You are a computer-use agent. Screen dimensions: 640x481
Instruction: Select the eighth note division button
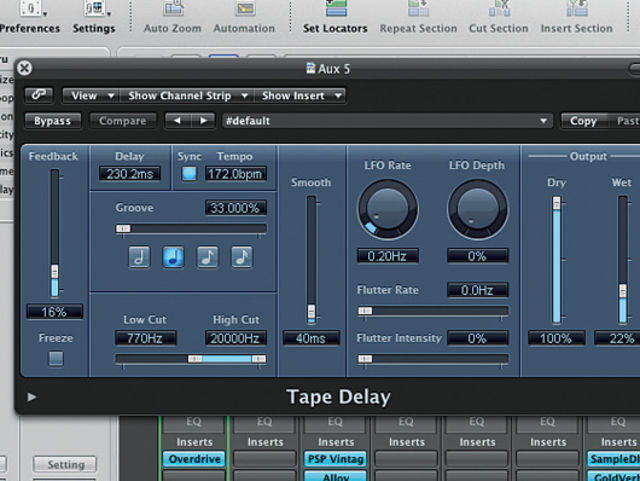pyautogui.click(x=207, y=257)
